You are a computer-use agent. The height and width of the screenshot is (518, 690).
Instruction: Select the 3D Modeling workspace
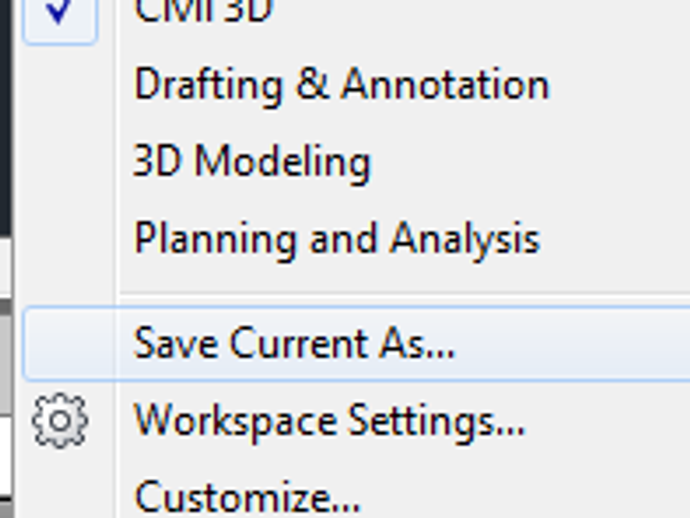coord(252,161)
